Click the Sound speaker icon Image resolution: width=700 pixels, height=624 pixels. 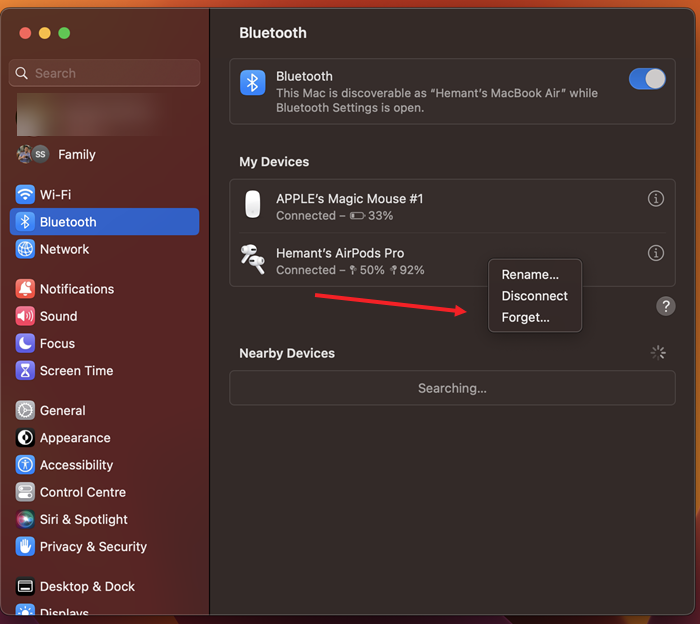pyautogui.click(x=25, y=316)
